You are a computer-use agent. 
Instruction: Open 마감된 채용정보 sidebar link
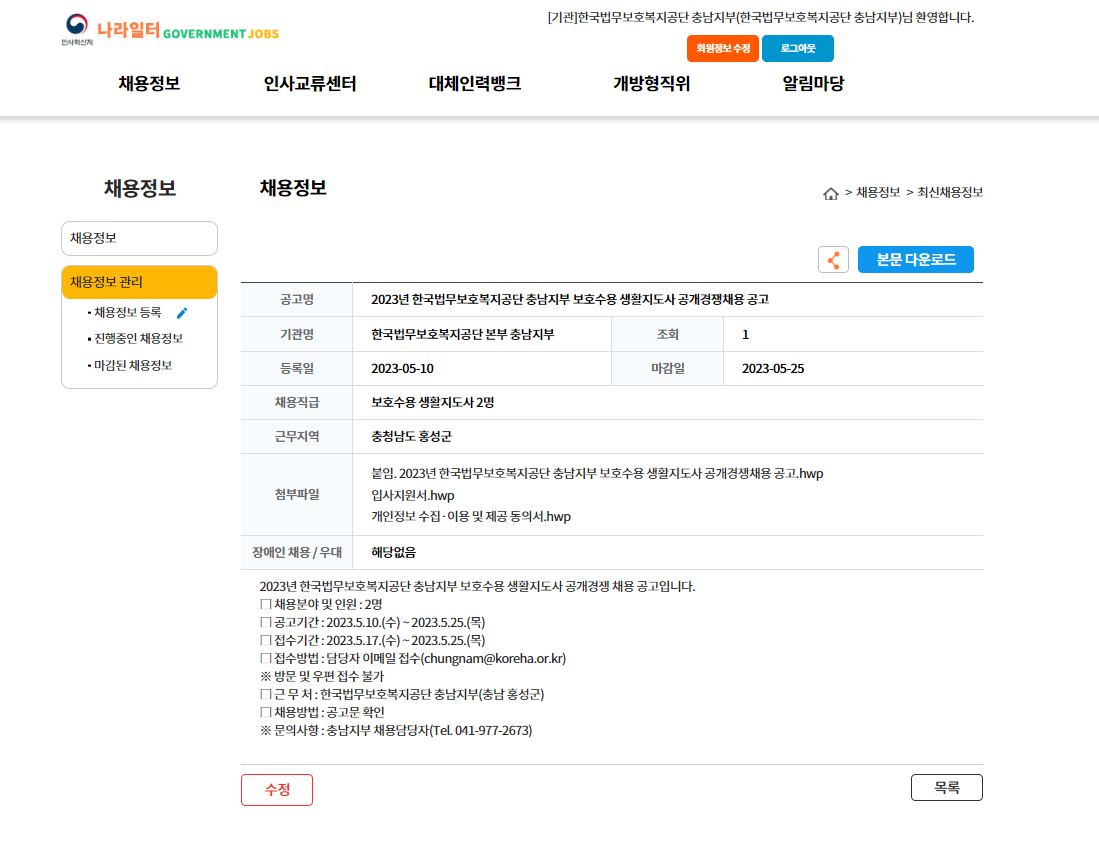132,365
